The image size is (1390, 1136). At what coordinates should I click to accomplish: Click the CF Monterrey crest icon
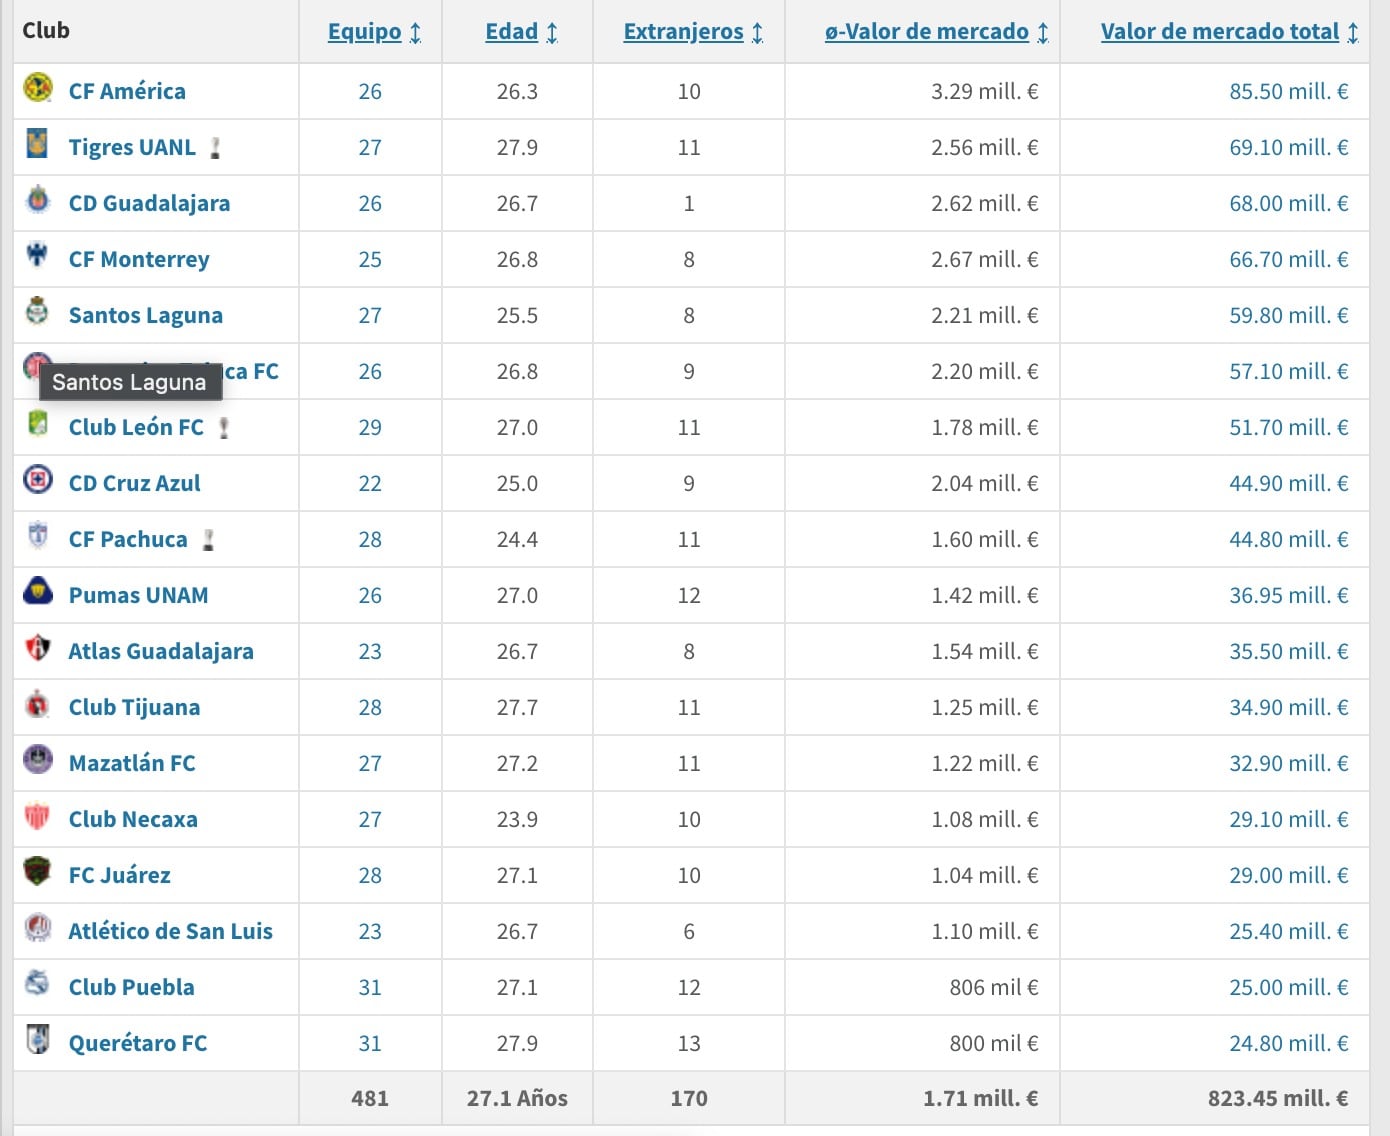38,256
